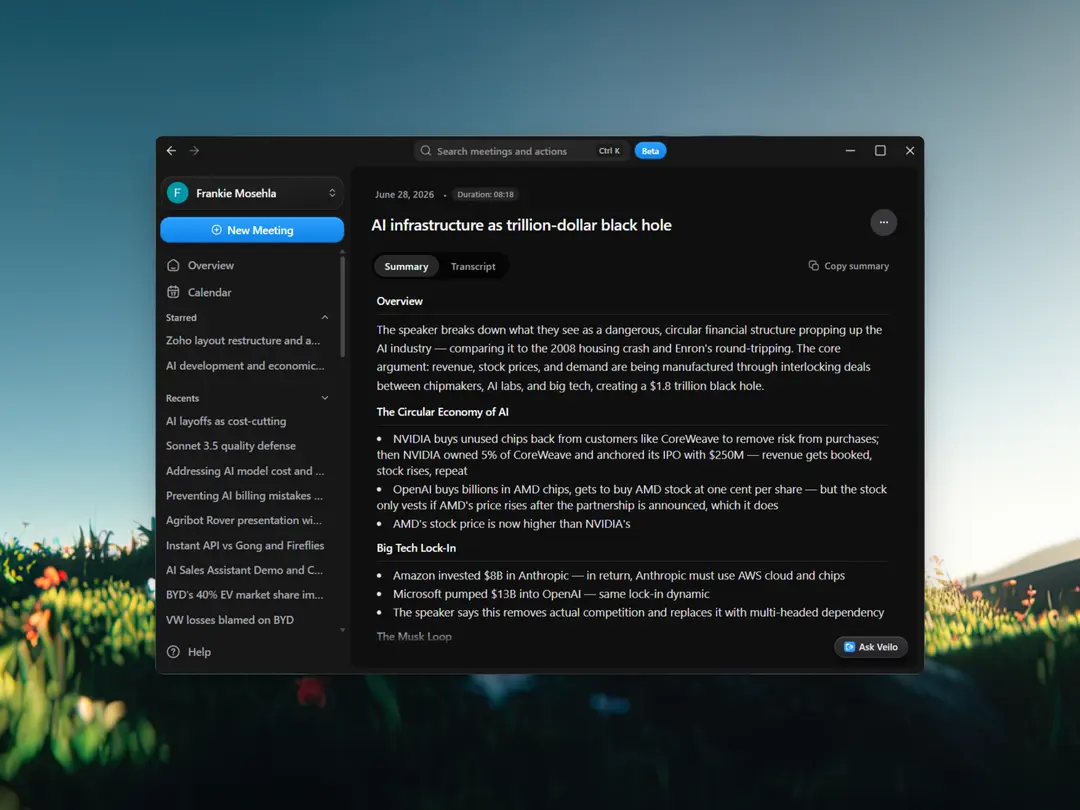Viewport: 1080px width, 810px height.
Task: Click the Big Tech Lock-In heading
Action: 416,548
